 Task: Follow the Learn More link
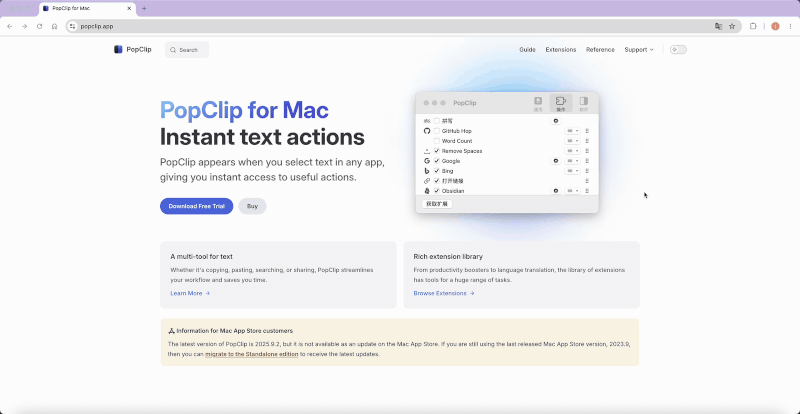tap(190, 294)
